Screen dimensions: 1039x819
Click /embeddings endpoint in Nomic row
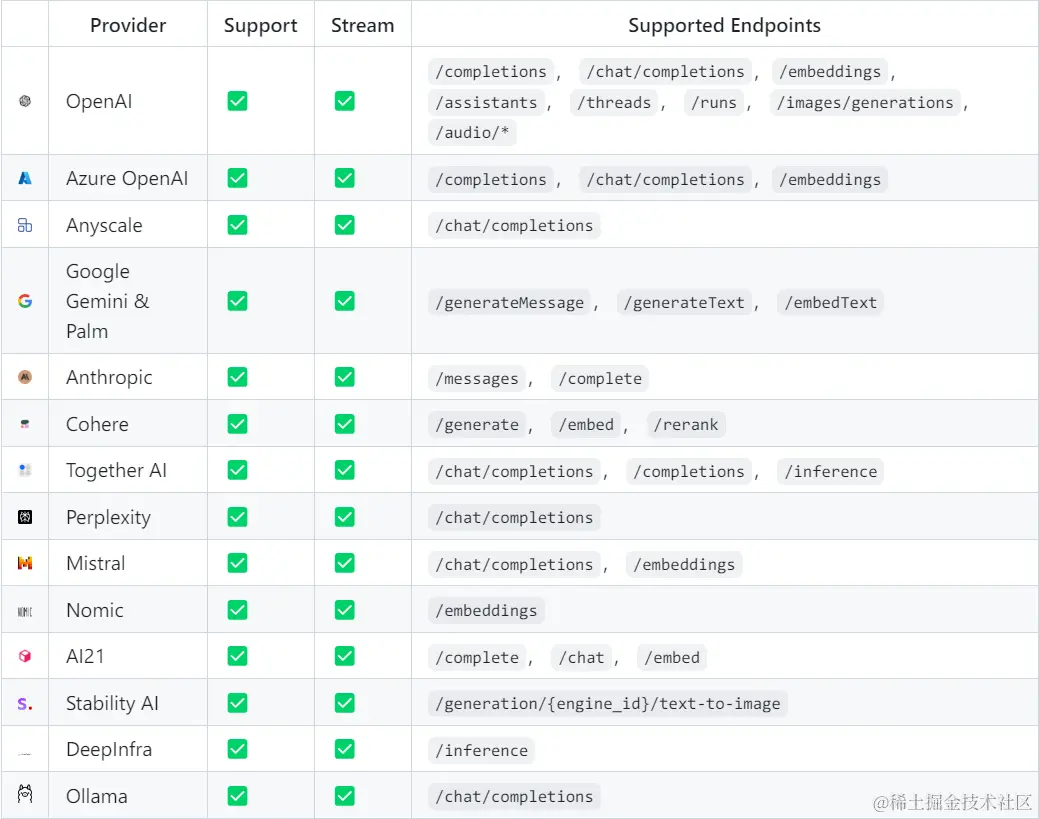[x=486, y=611]
